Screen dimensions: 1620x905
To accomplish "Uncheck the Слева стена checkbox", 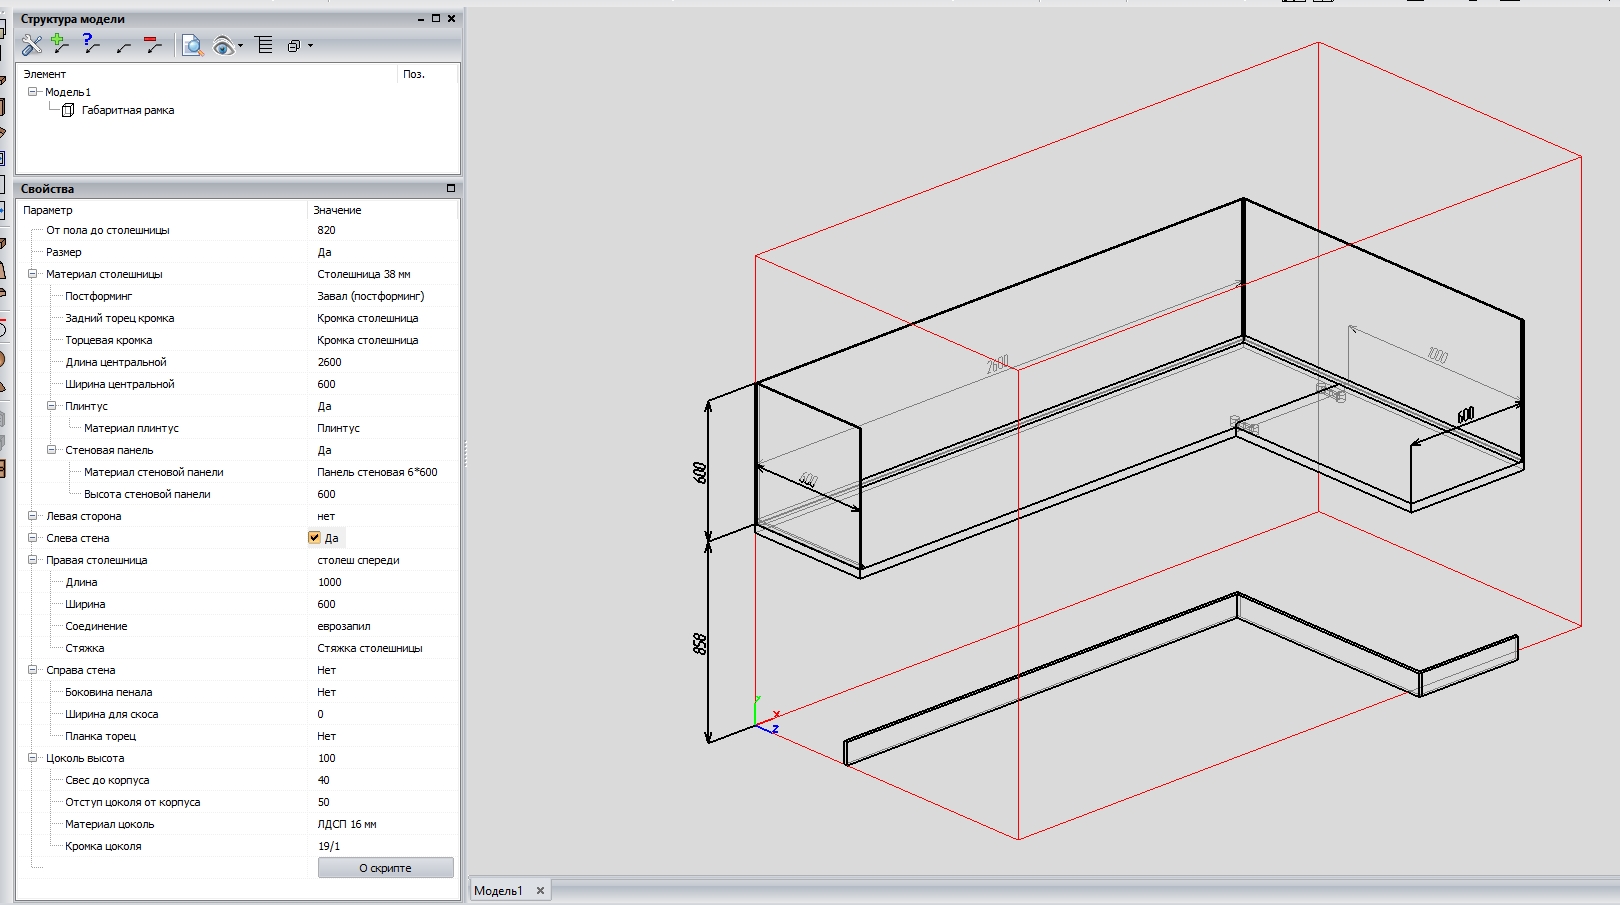I will (314, 538).
